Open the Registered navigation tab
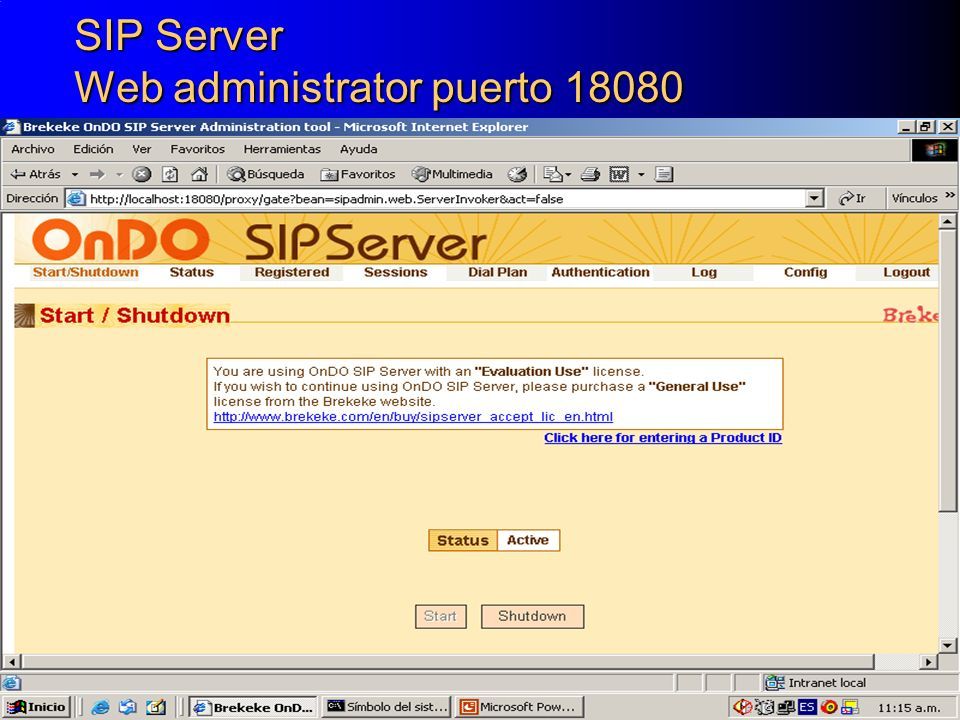960x720 pixels. (292, 272)
